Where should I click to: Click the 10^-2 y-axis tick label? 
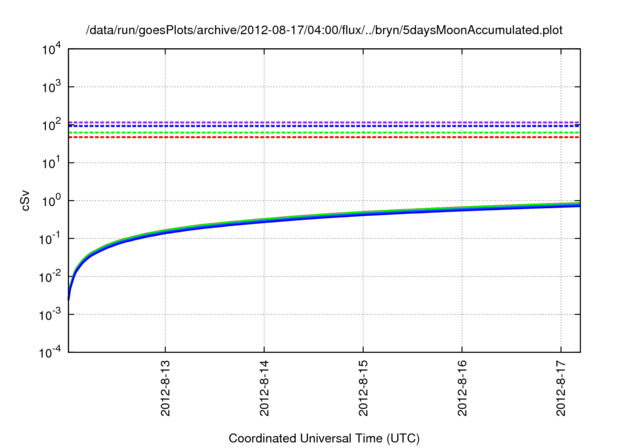[50, 276]
